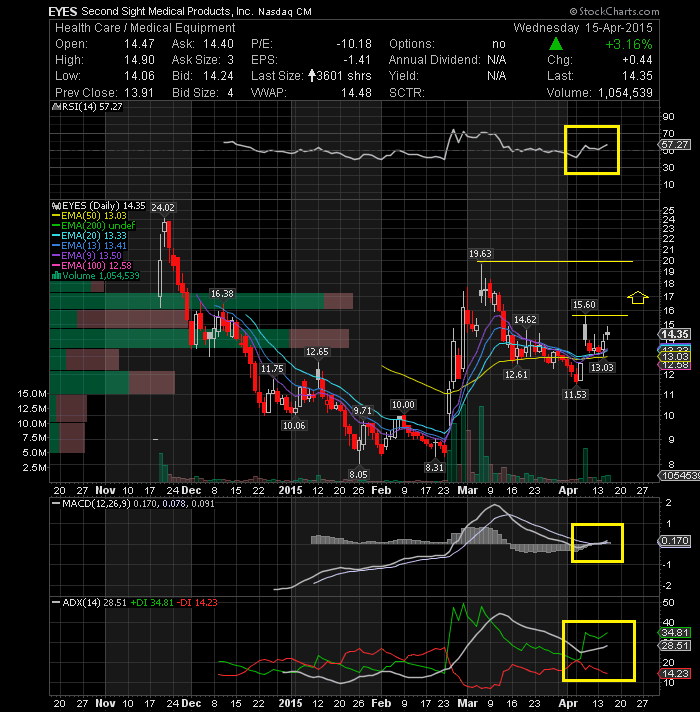Click the EPS value -1.41

[356, 60]
